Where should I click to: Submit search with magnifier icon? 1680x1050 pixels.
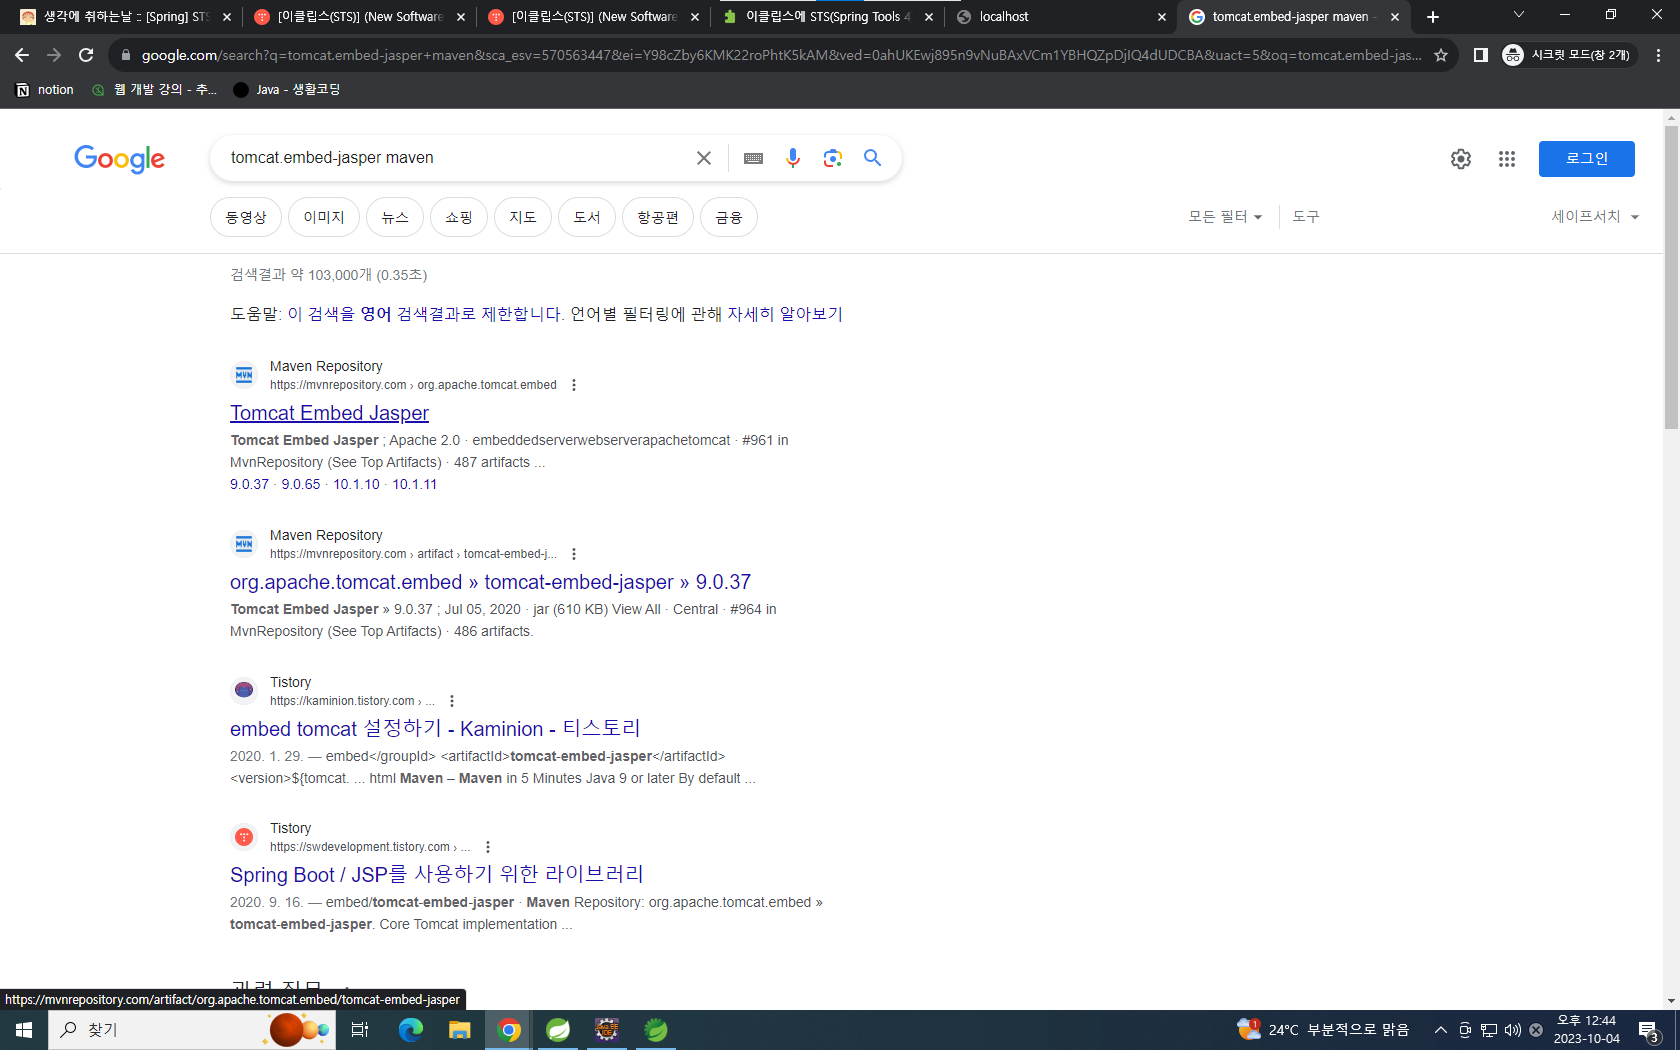873,158
